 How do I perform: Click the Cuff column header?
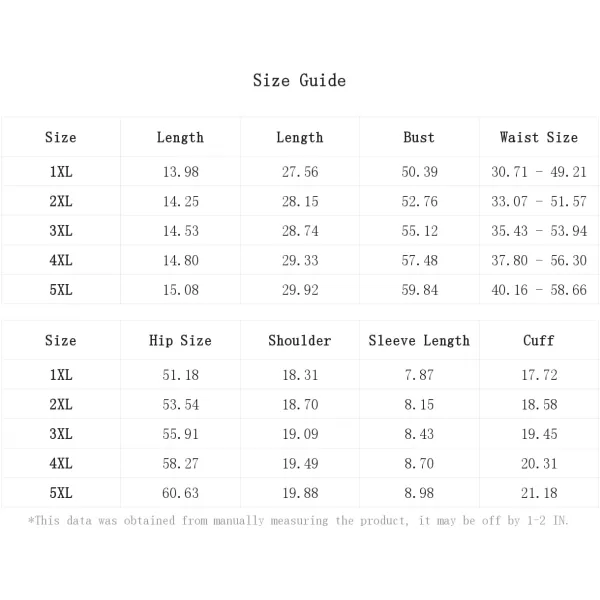(x=539, y=341)
